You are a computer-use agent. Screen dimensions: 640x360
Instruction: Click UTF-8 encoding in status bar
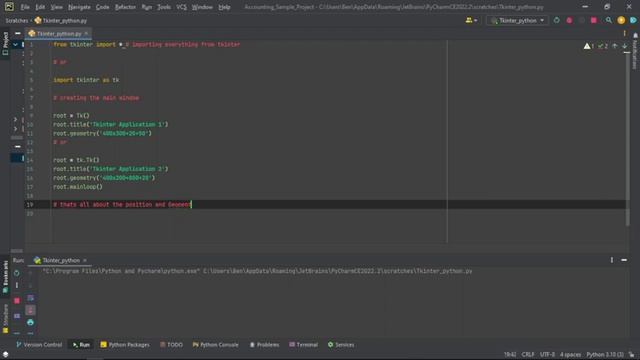pos(547,354)
